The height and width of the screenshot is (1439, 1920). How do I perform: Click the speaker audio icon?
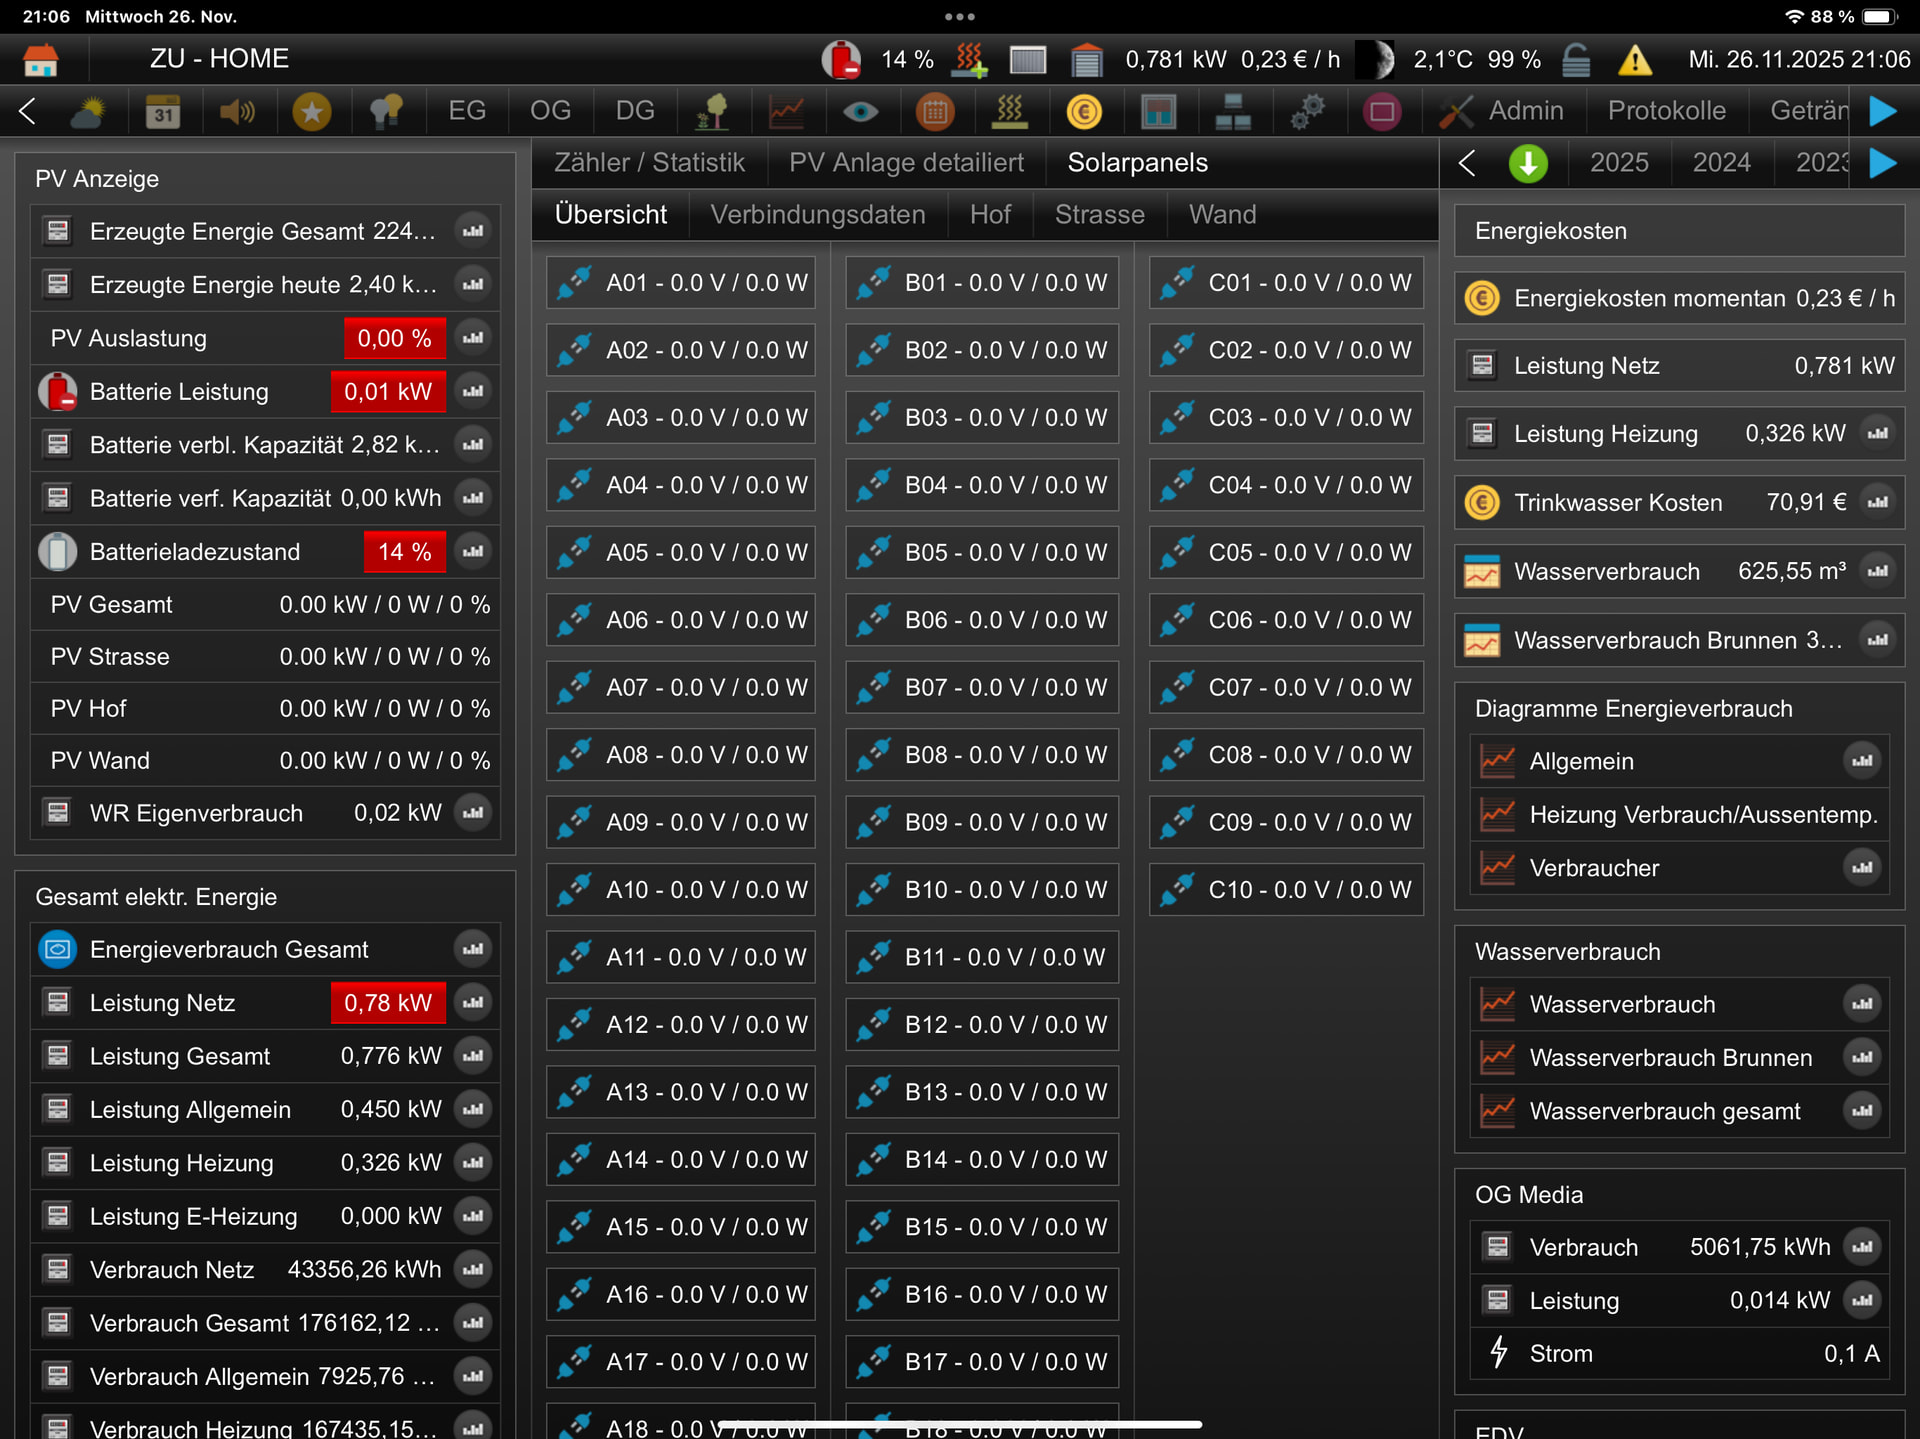(237, 111)
